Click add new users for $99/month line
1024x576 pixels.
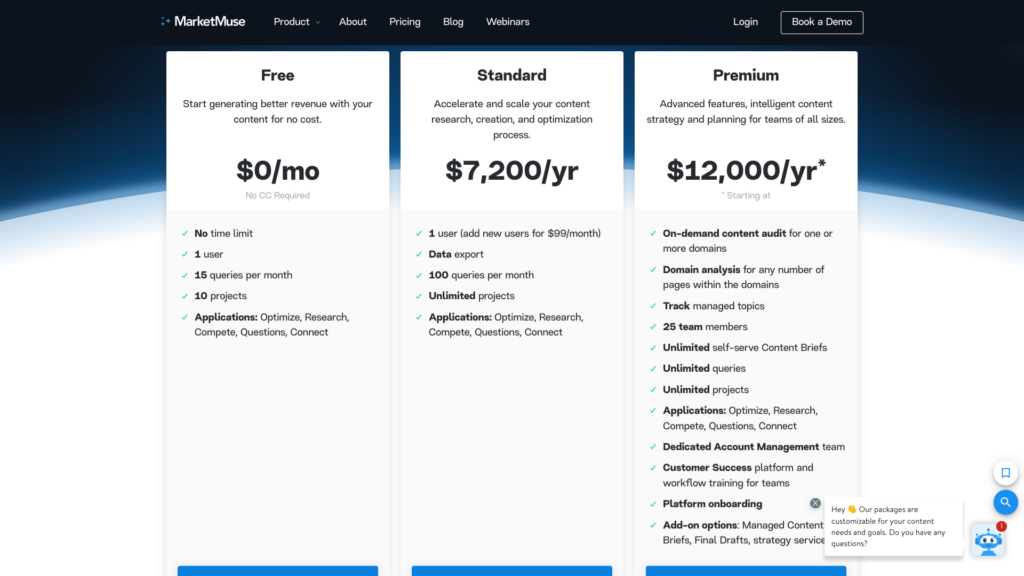click(515, 233)
